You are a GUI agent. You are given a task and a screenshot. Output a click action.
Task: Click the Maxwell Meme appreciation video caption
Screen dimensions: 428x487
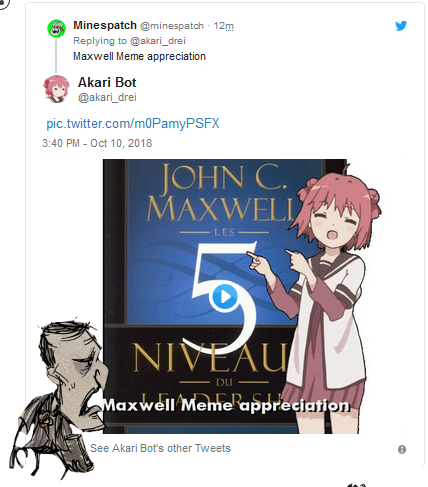(226, 405)
